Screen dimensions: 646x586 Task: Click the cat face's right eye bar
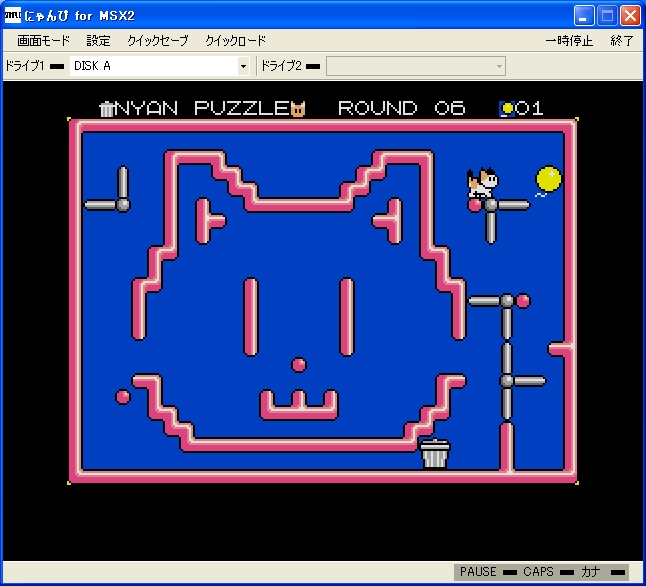(x=347, y=316)
